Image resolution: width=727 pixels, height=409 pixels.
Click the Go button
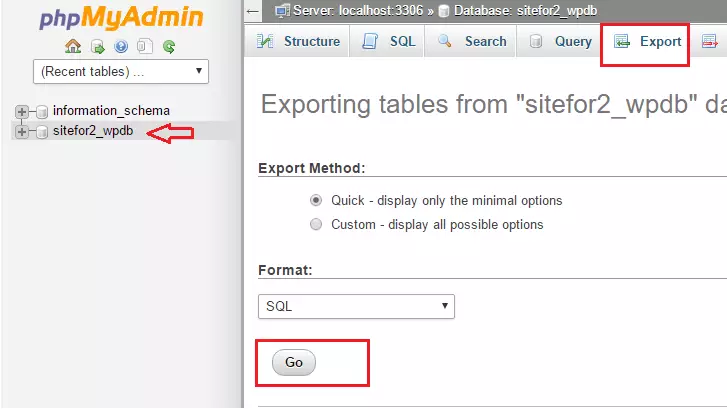tap(294, 362)
